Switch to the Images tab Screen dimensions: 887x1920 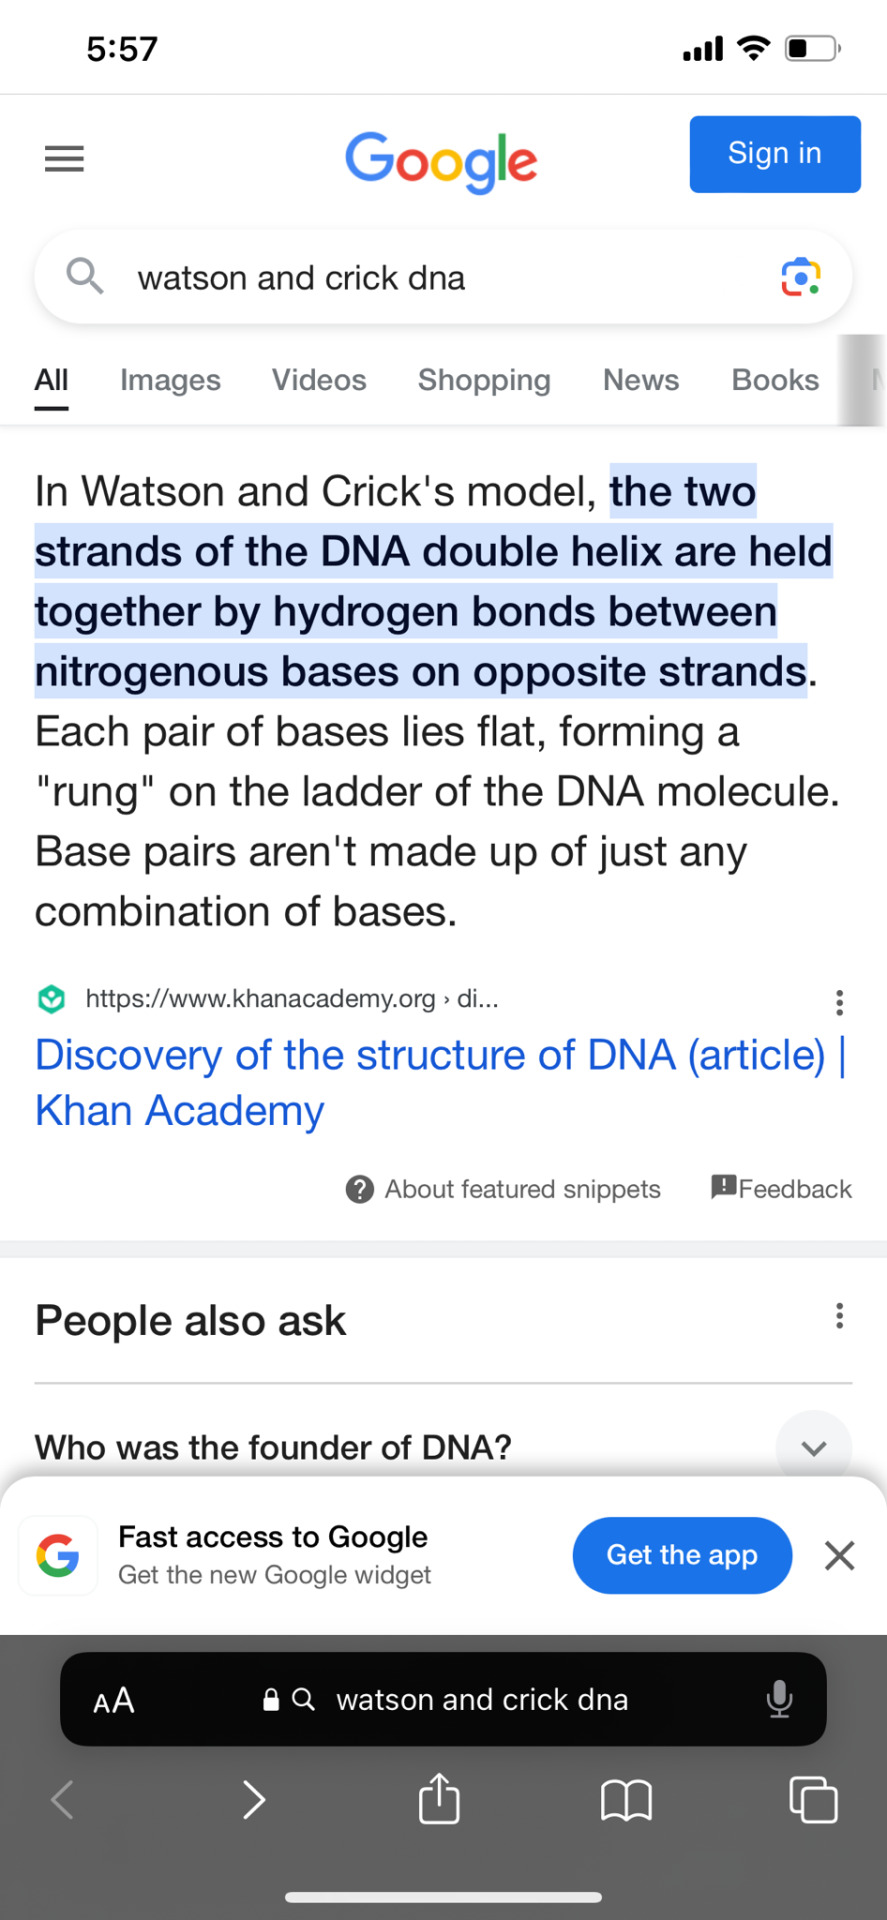click(170, 380)
